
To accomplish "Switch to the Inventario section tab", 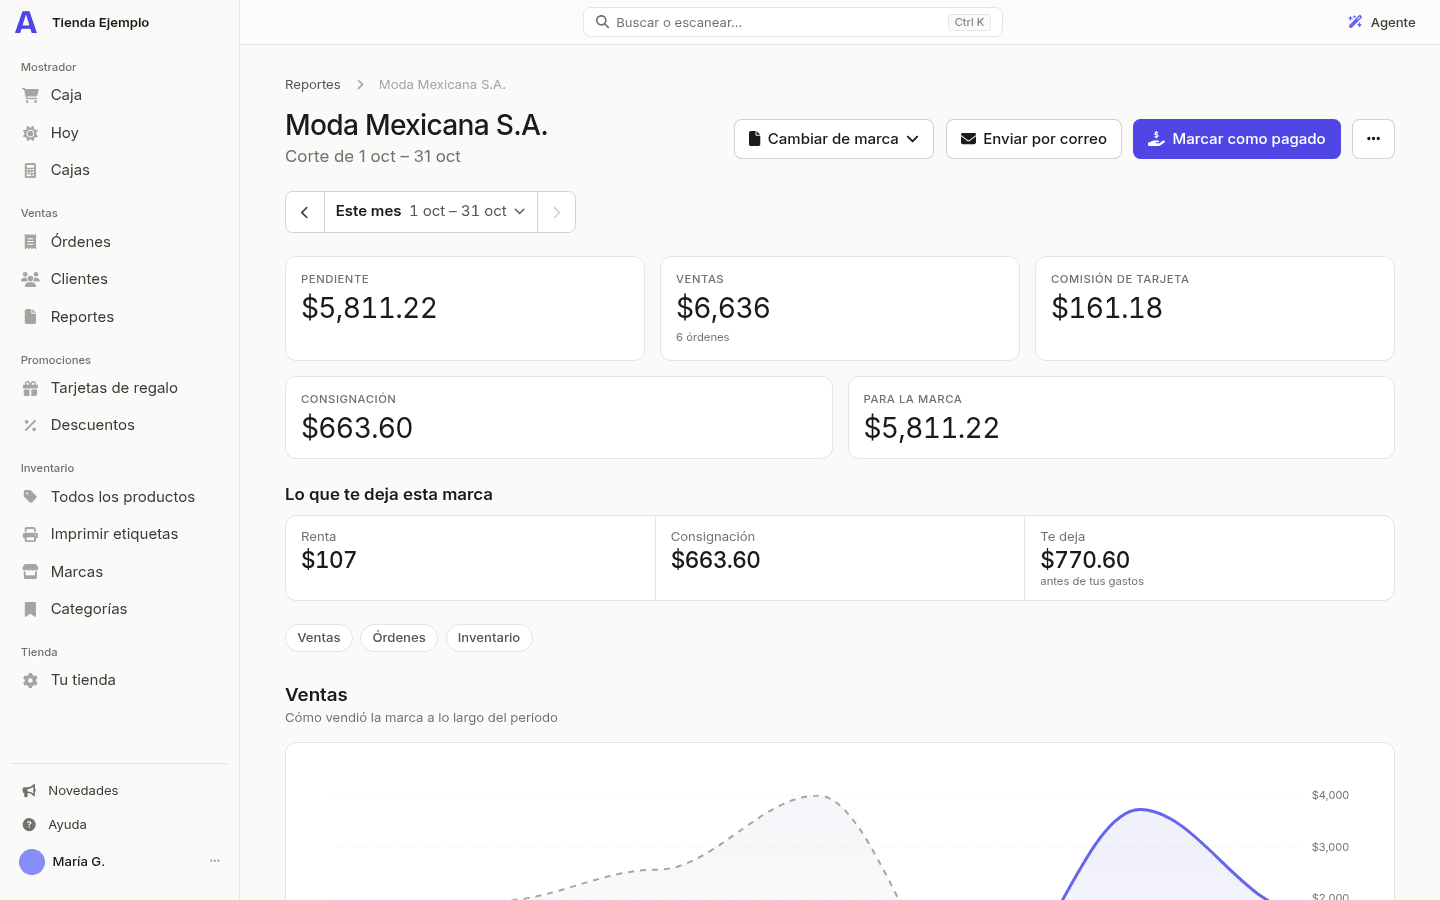I will coord(489,638).
